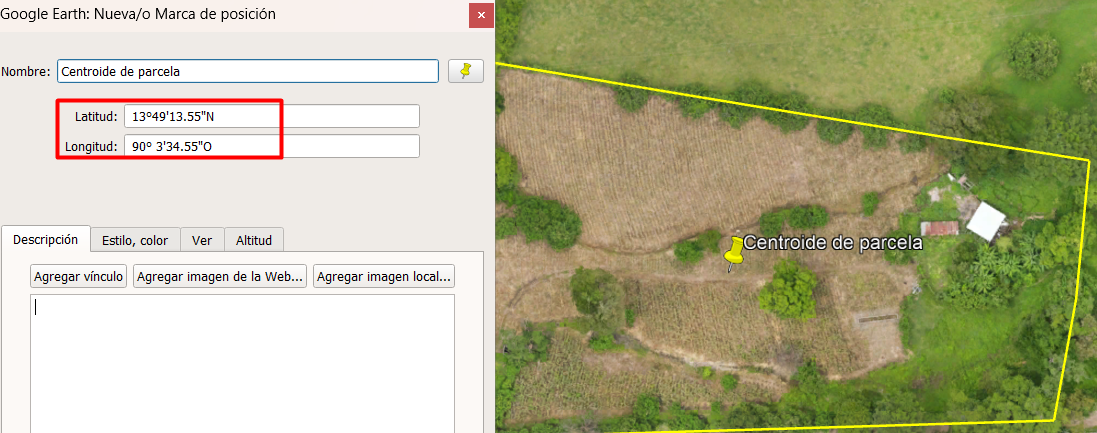Click Agregar imagen local button
The image size is (1097, 433).
pyautogui.click(x=384, y=276)
